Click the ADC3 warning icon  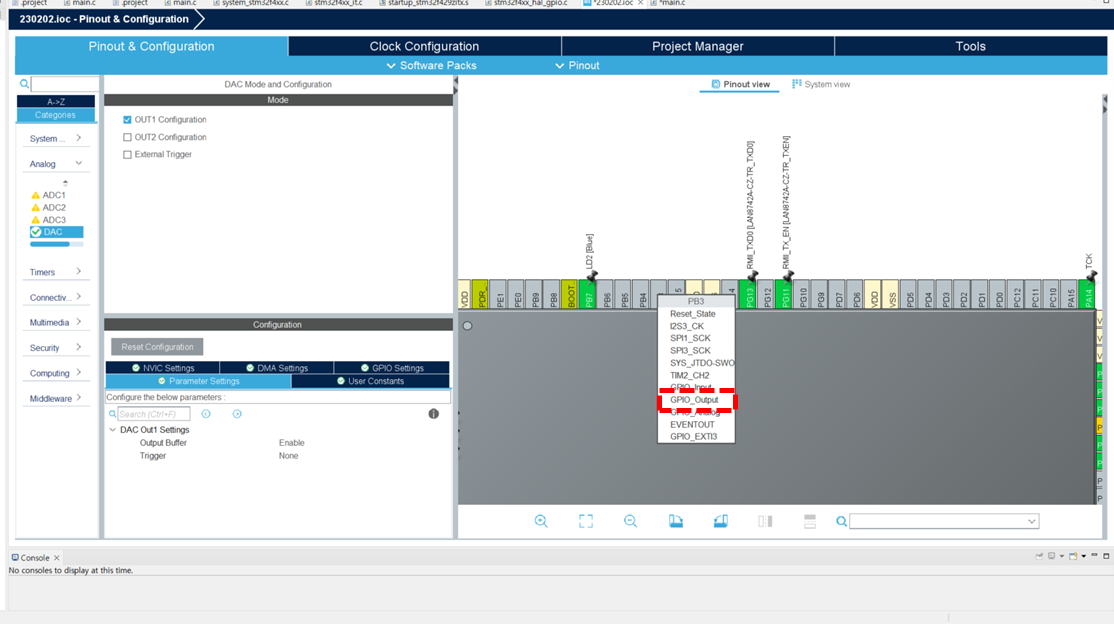click(36, 220)
